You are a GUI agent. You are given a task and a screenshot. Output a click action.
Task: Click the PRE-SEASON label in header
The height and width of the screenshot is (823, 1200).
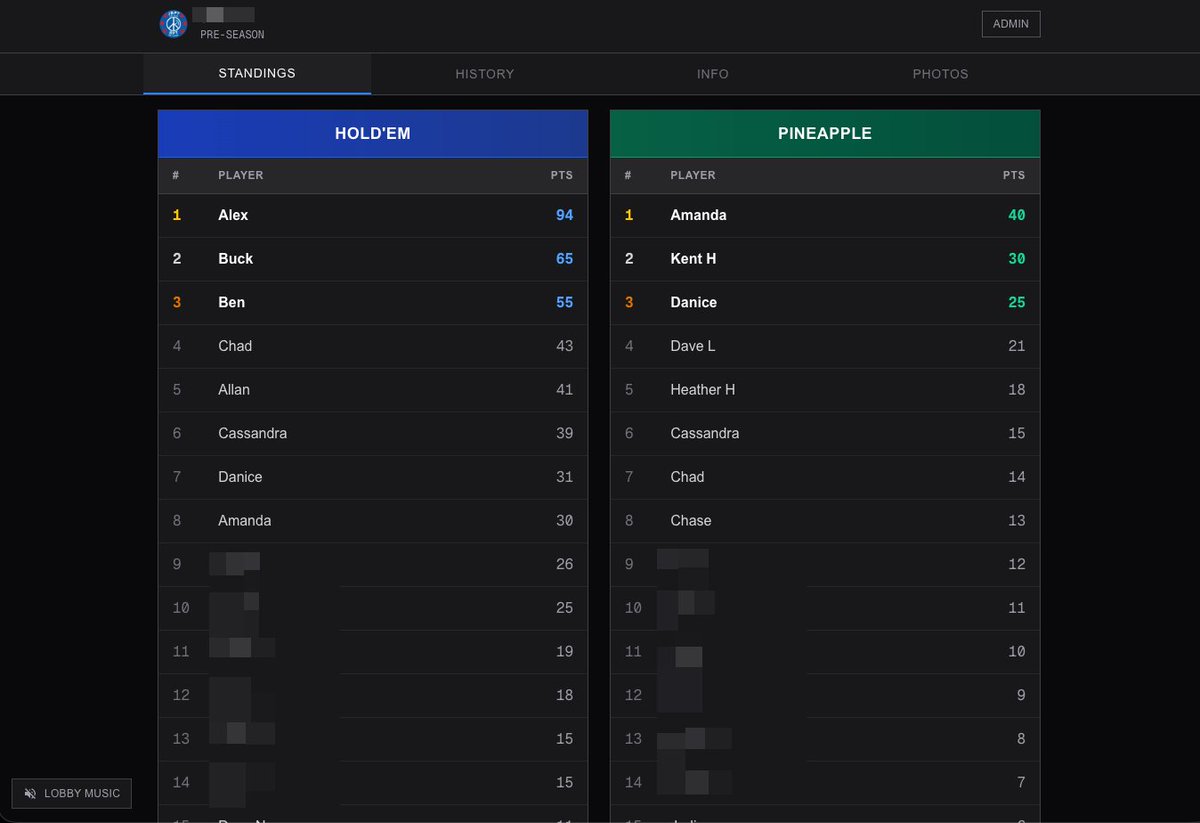point(232,35)
